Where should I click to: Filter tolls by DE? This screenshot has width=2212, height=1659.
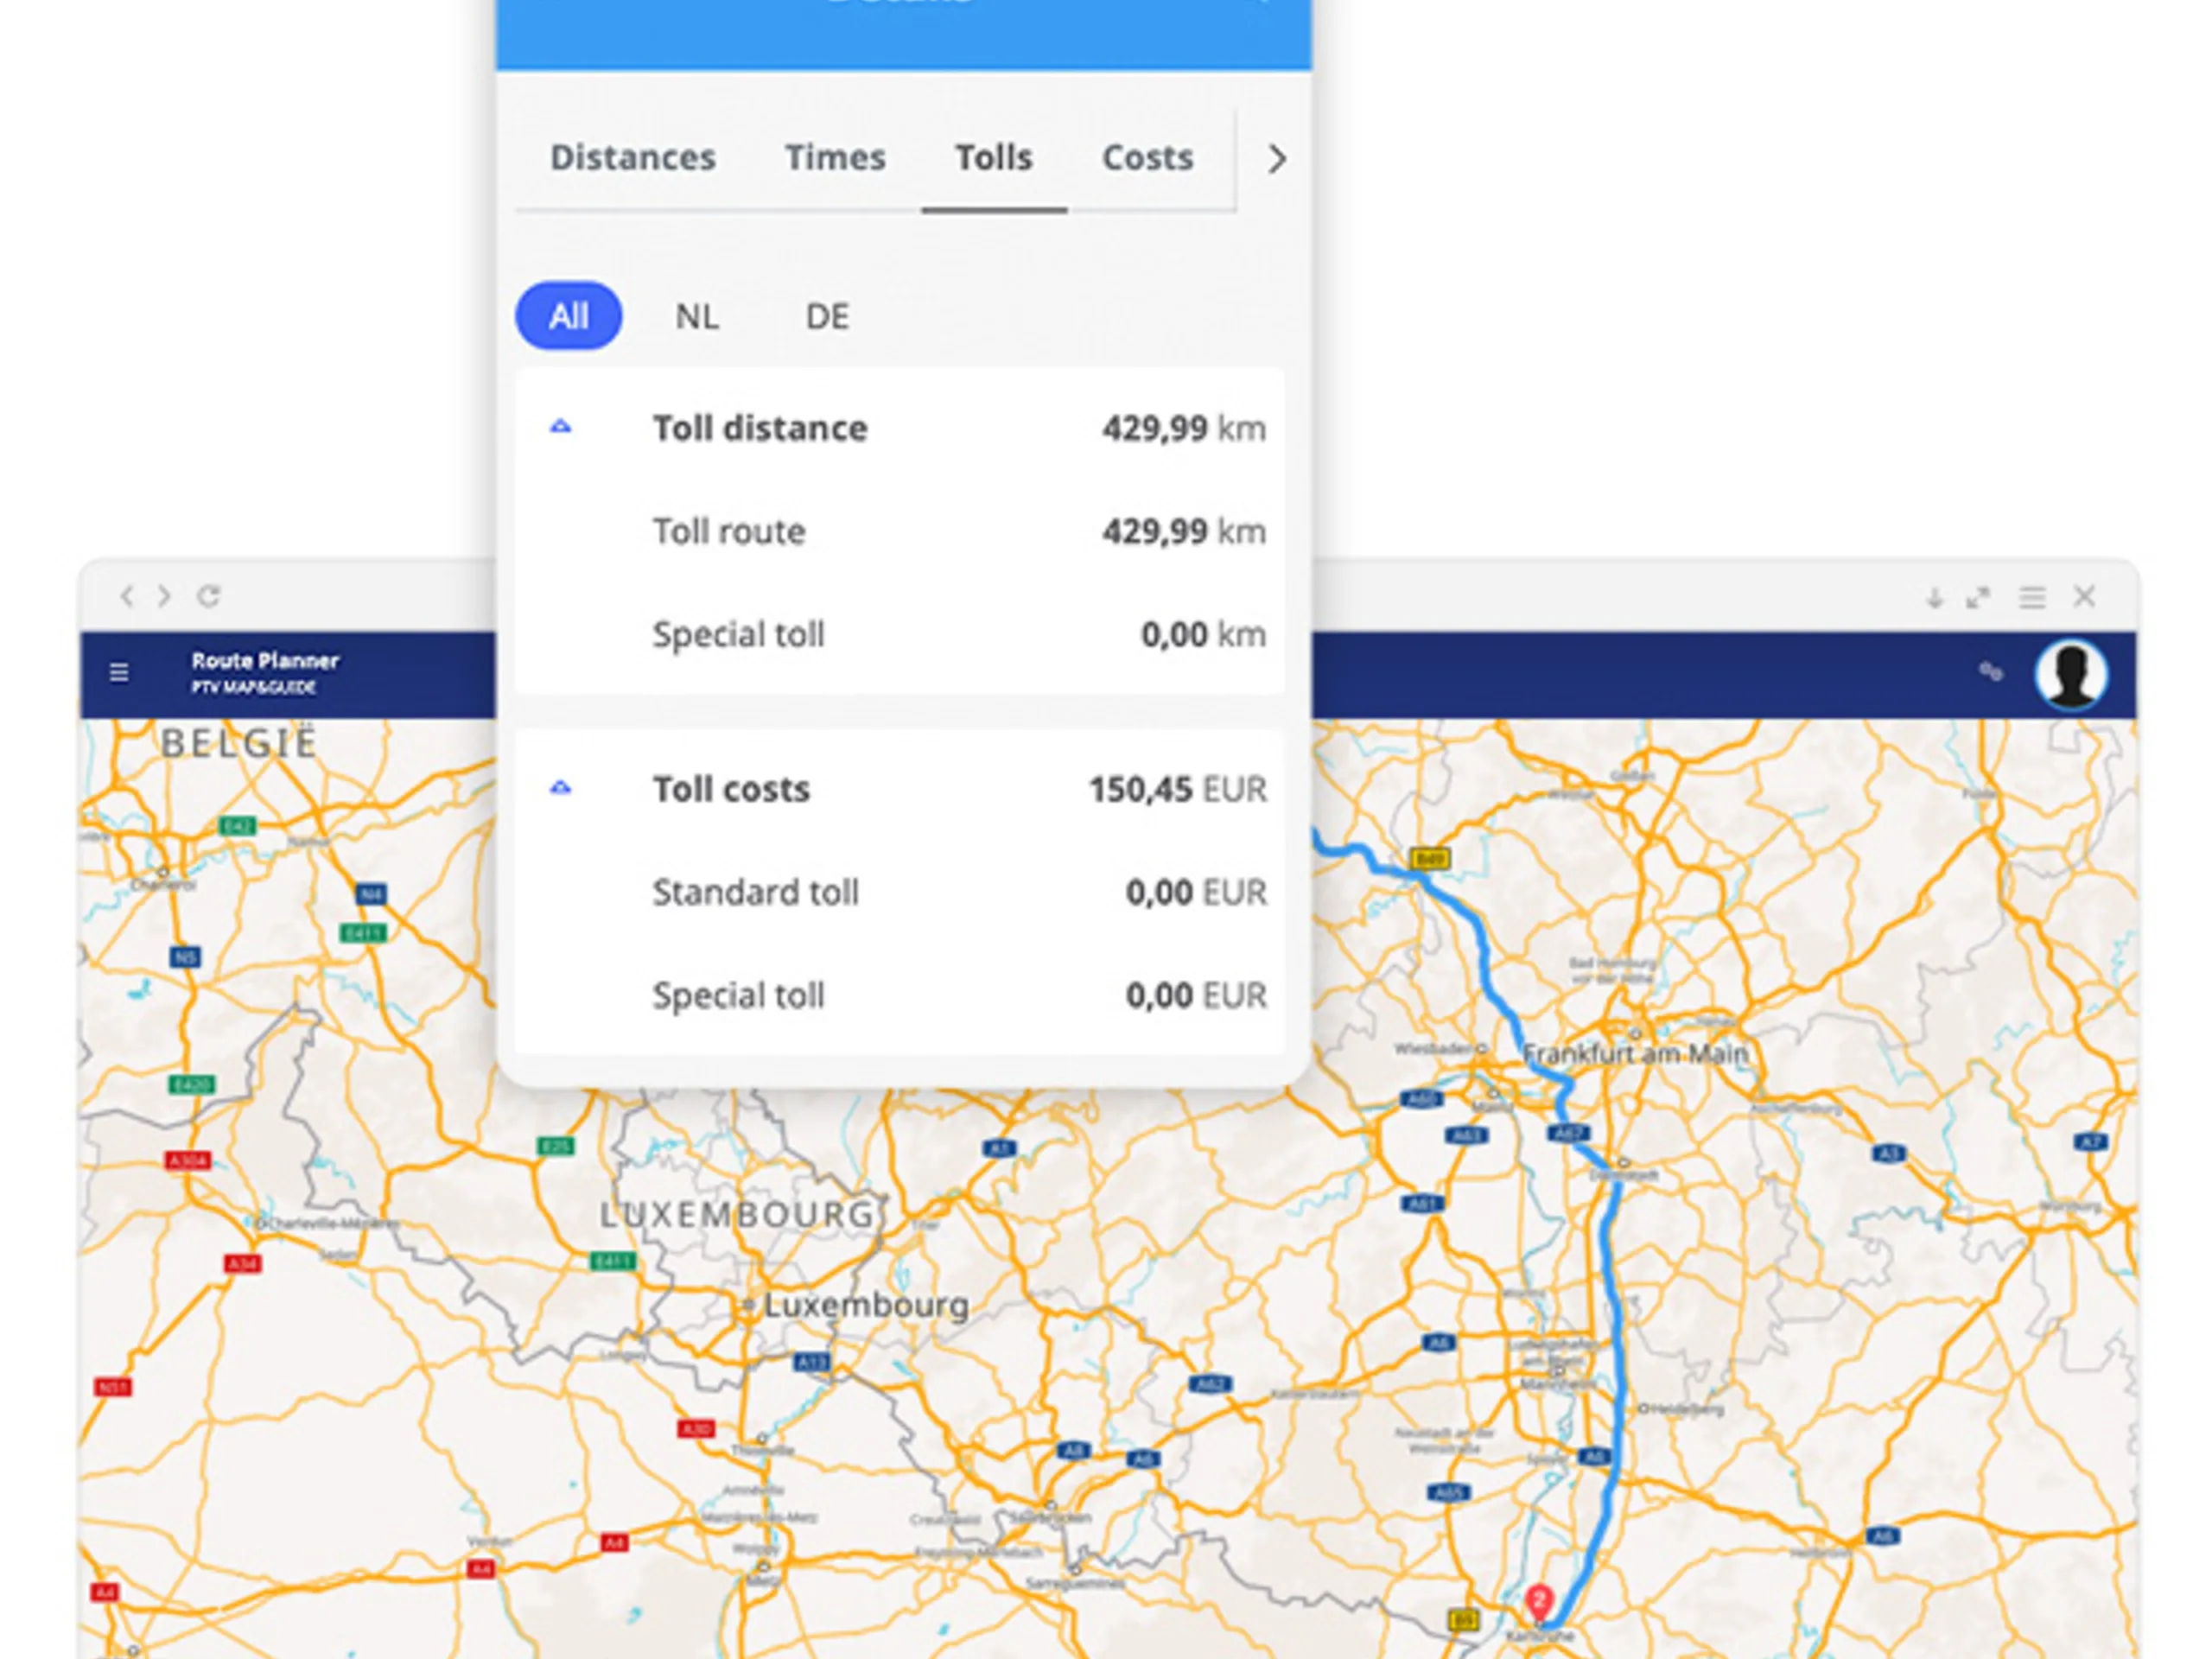click(827, 317)
